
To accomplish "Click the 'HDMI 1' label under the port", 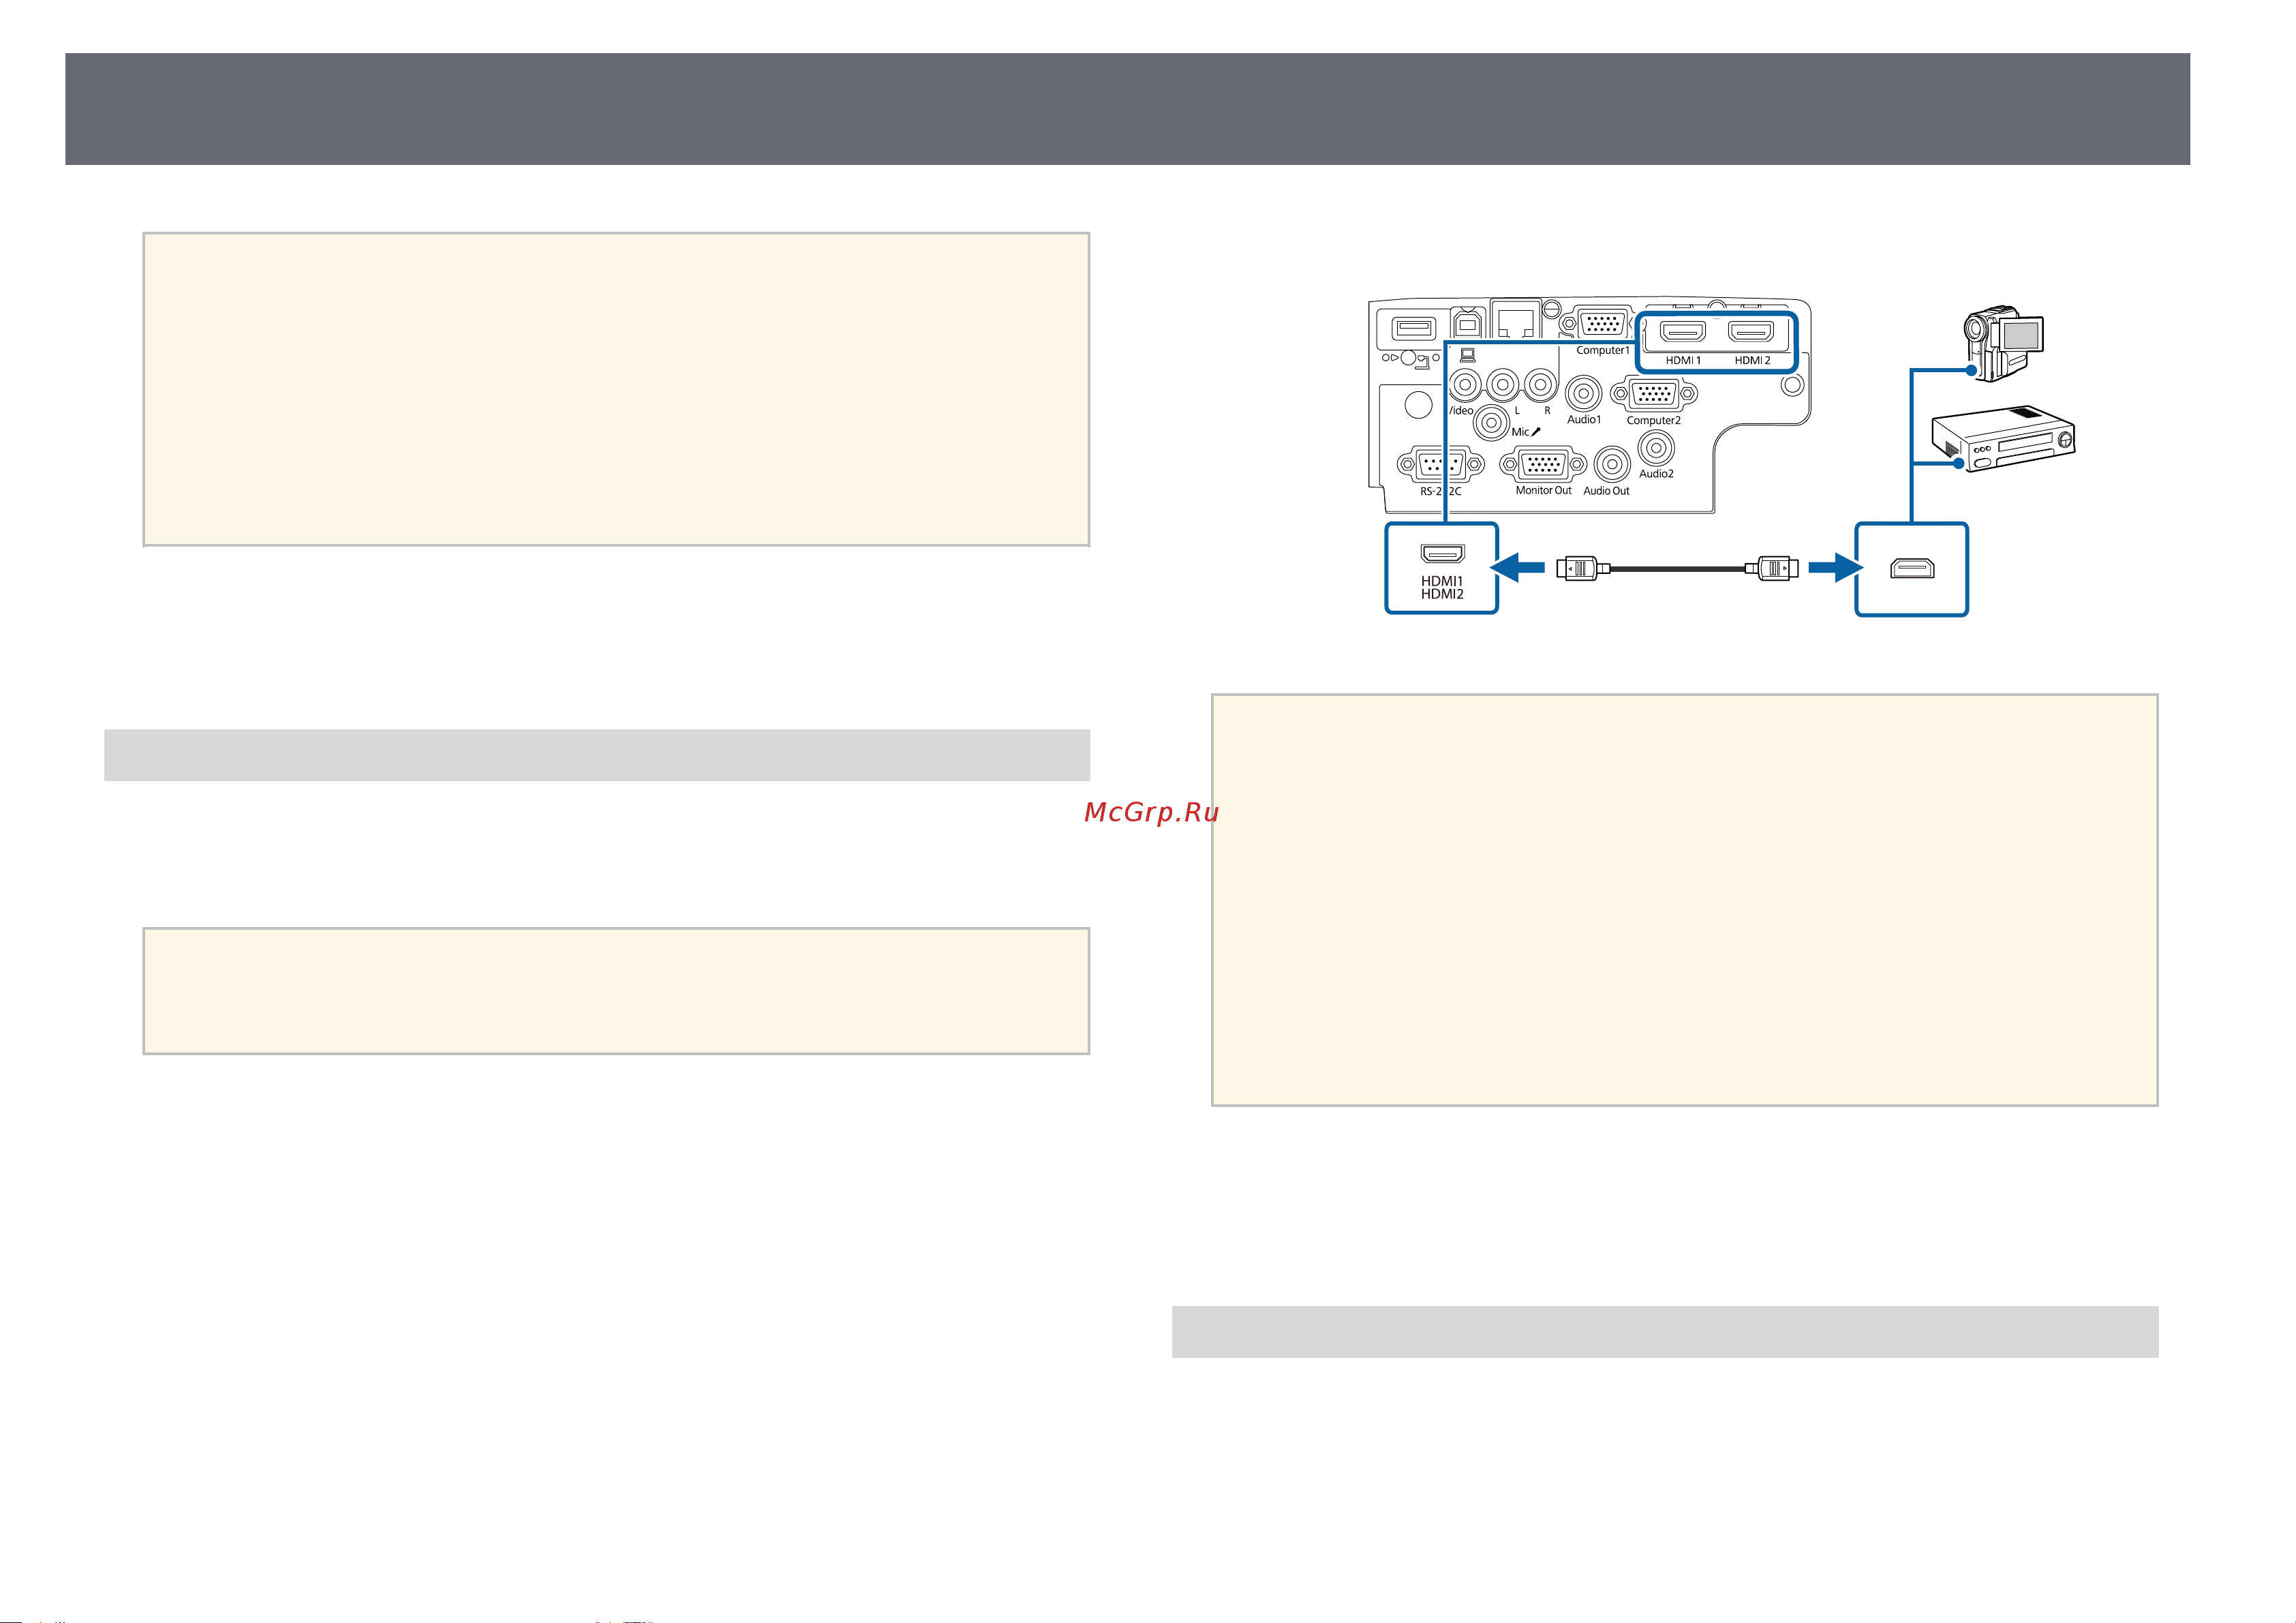I will click(1683, 360).
